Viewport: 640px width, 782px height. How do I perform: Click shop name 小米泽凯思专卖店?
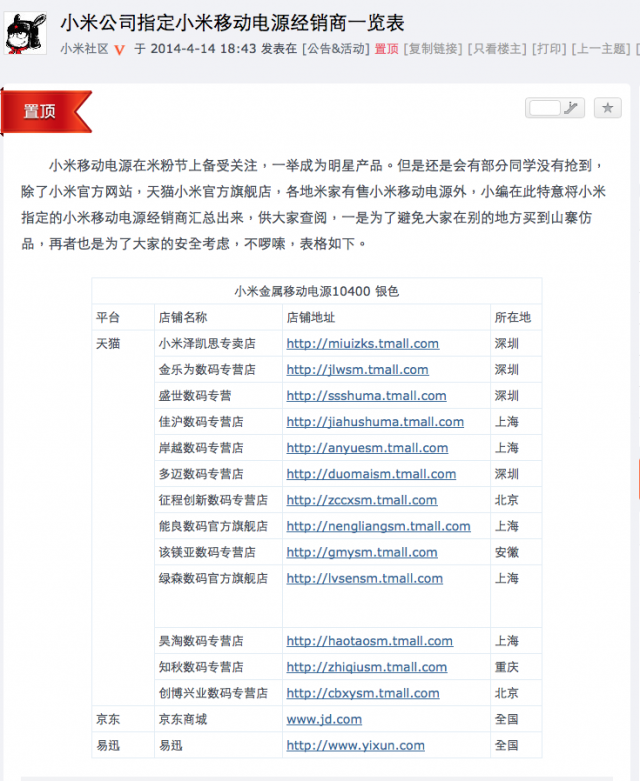tap(207, 344)
